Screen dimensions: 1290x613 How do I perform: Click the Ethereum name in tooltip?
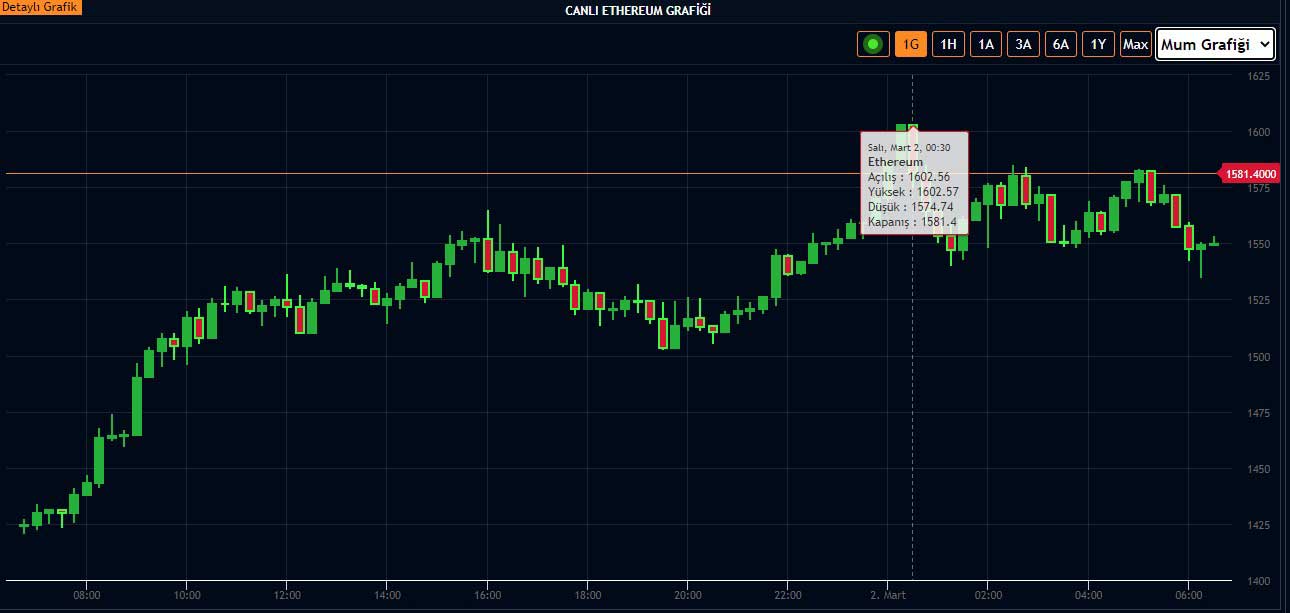[x=896, y=161]
